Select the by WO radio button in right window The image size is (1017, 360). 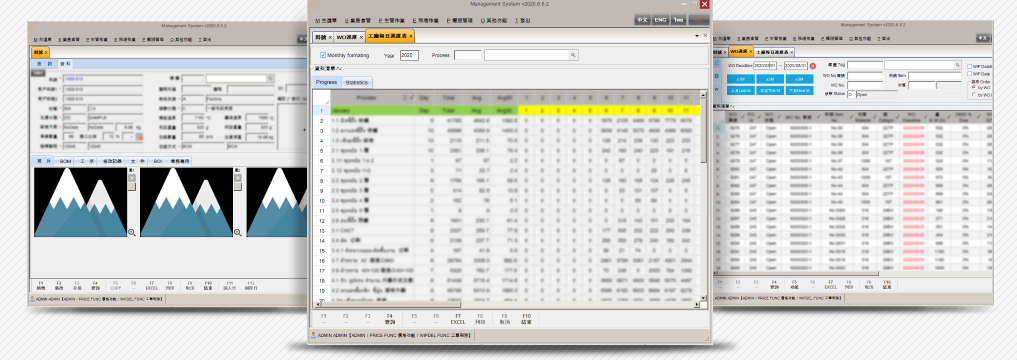coord(973,87)
